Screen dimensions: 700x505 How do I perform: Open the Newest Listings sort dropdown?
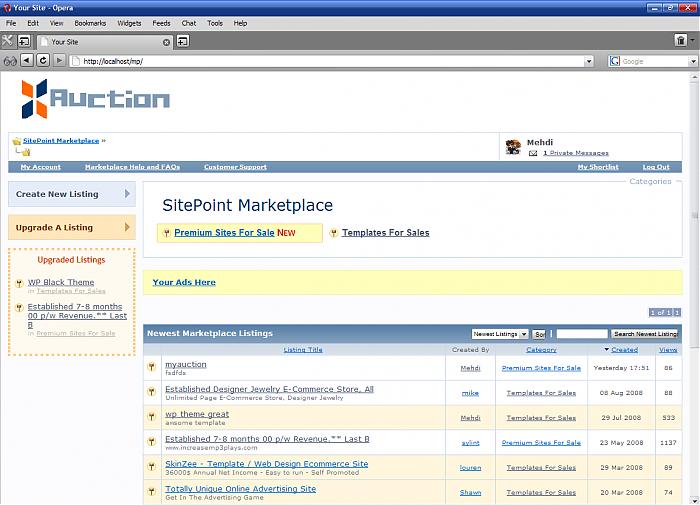(x=500, y=334)
